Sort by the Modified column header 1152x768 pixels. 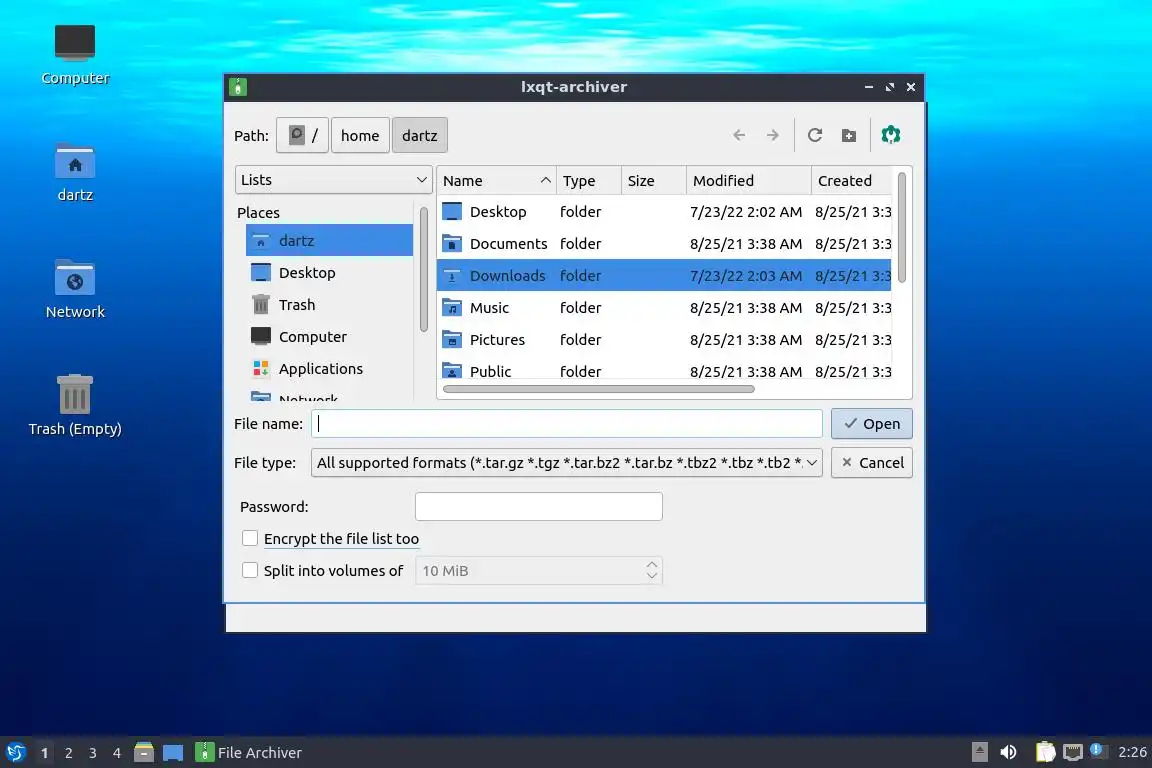(749, 181)
